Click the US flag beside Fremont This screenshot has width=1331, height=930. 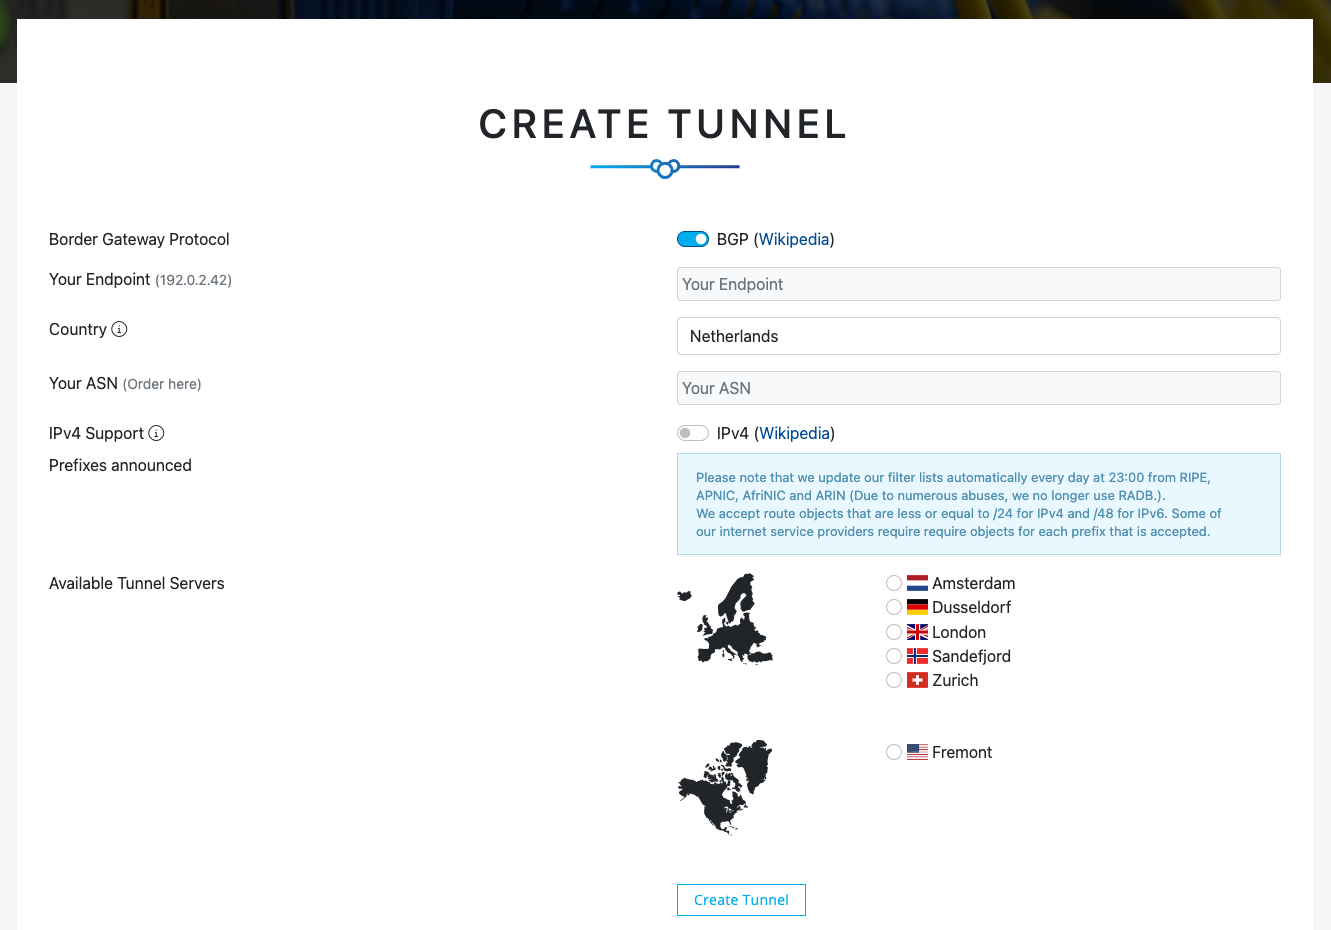[x=917, y=751]
